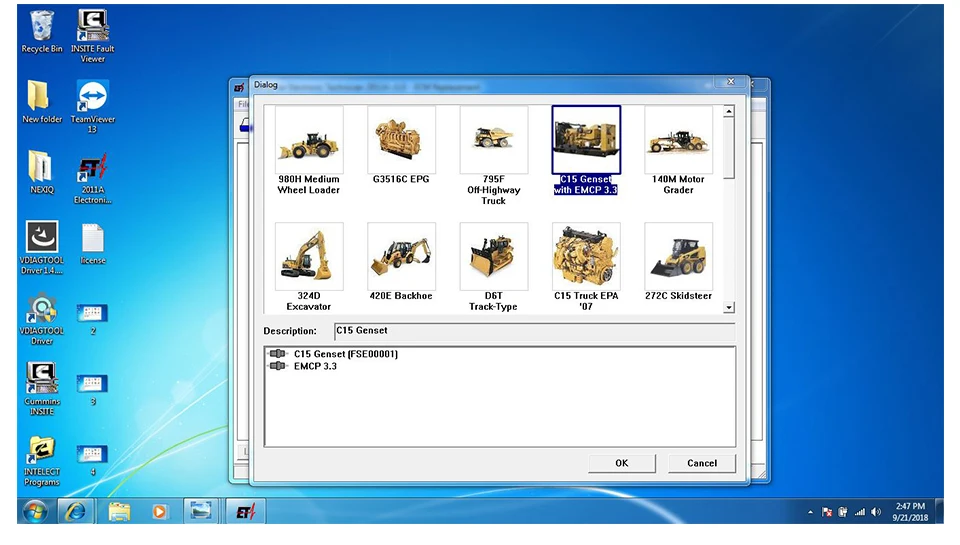Close the Dialog with the X button
The width and height of the screenshot is (960, 545).
click(x=730, y=81)
